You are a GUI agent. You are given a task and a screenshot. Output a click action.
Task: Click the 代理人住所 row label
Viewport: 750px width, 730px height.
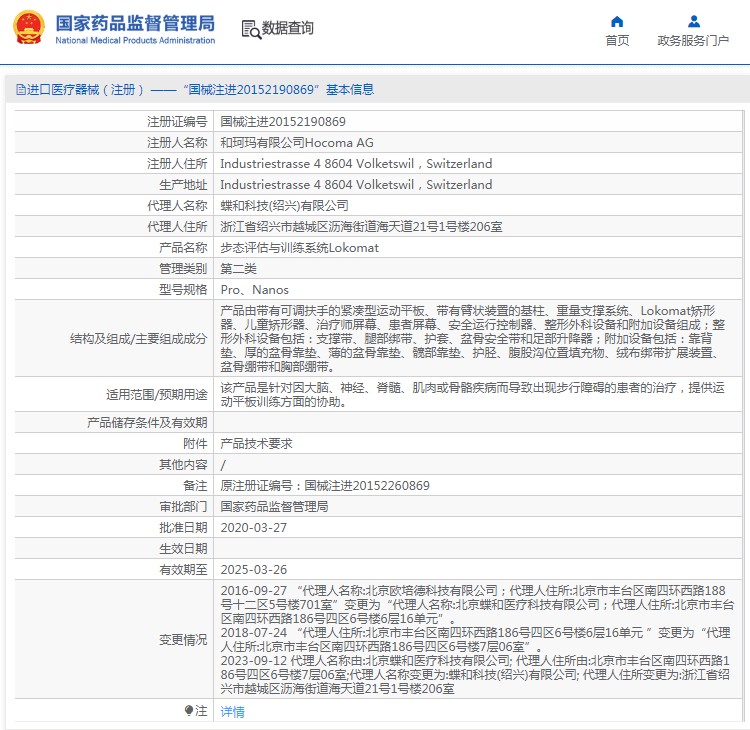click(177, 227)
